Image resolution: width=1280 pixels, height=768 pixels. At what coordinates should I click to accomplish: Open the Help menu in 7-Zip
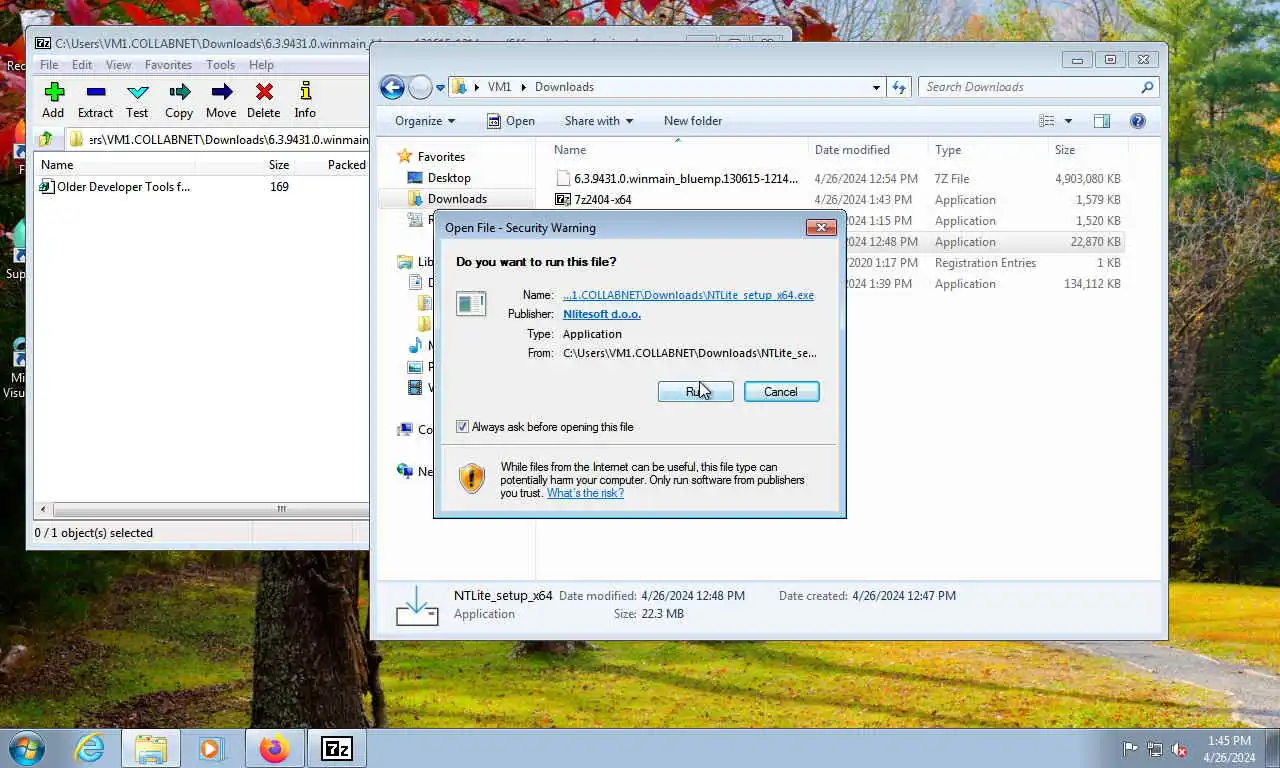[261, 65]
